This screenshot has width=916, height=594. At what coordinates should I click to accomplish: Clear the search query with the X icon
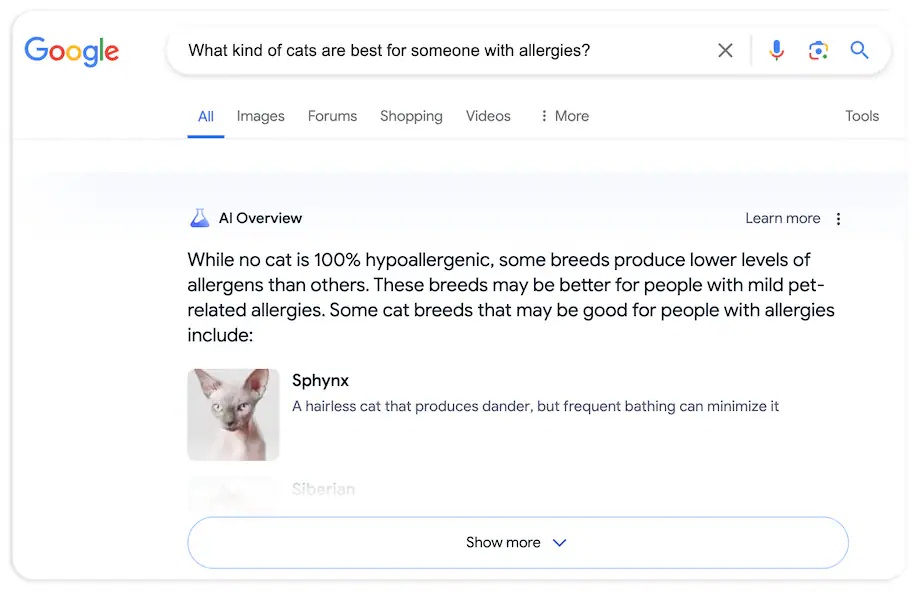(725, 50)
